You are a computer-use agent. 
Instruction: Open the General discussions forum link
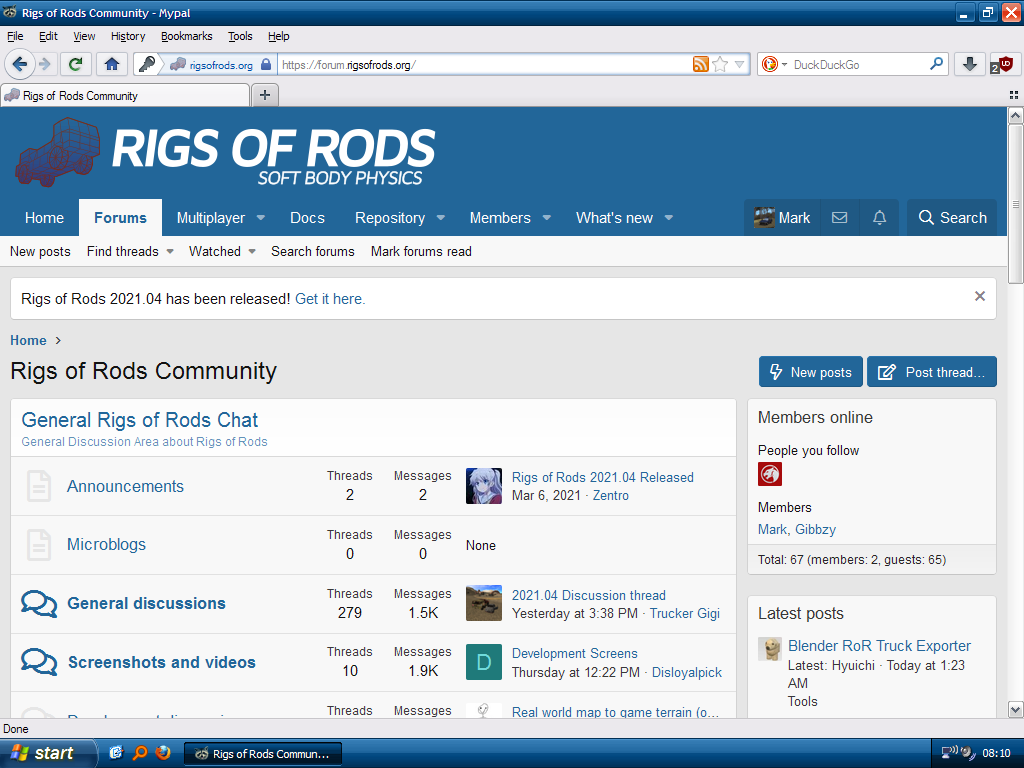(146, 603)
